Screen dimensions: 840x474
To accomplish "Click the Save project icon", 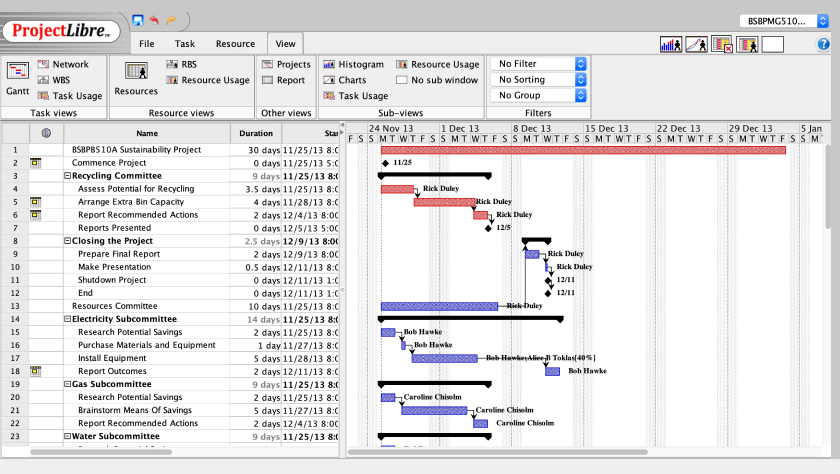I will (x=137, y=20).
